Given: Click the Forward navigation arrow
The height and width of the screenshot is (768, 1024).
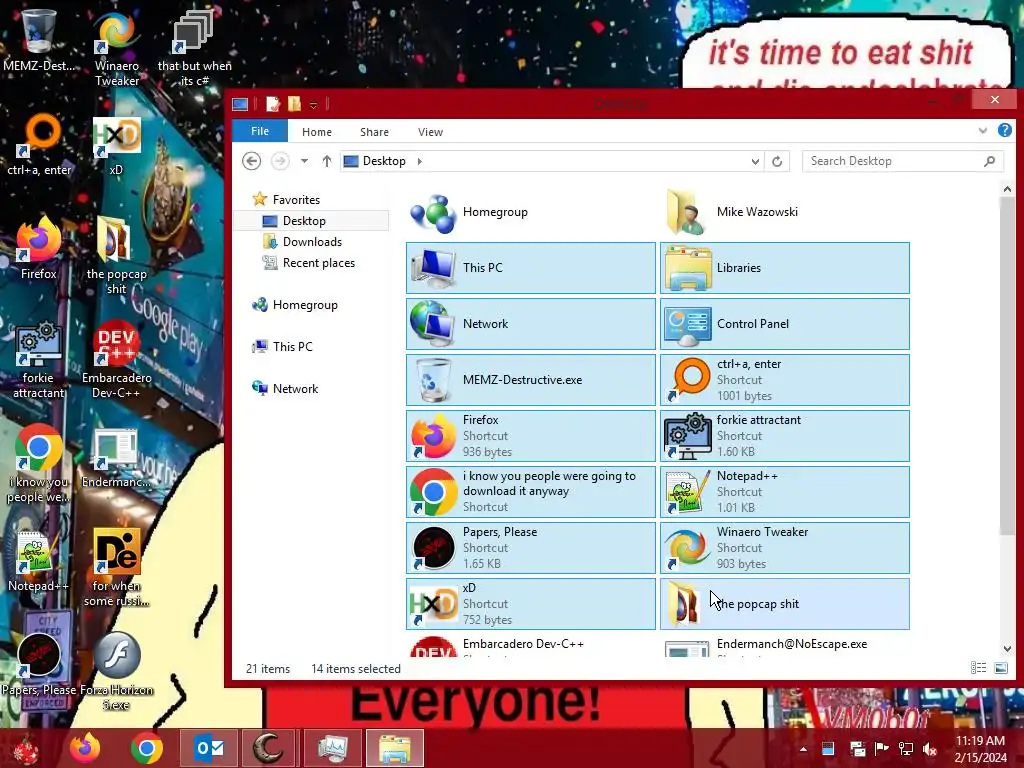Looking at the screenshot, I should [x=280, y=161].
